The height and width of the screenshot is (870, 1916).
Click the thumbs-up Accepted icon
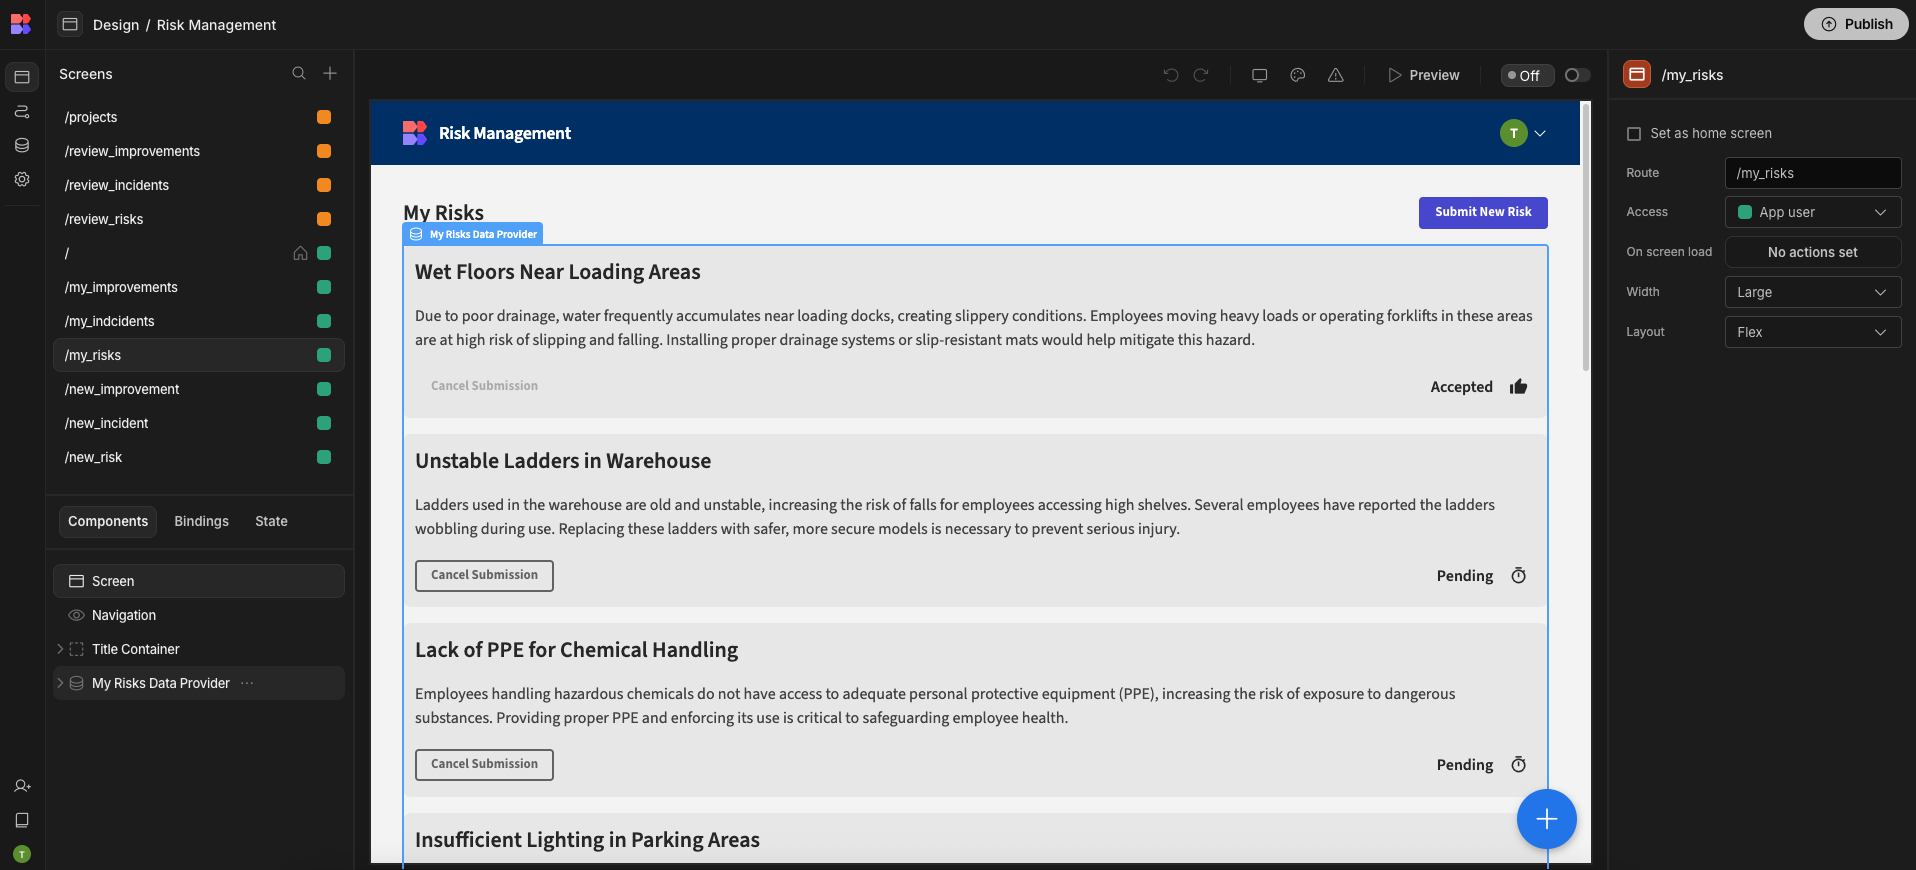1518,387
